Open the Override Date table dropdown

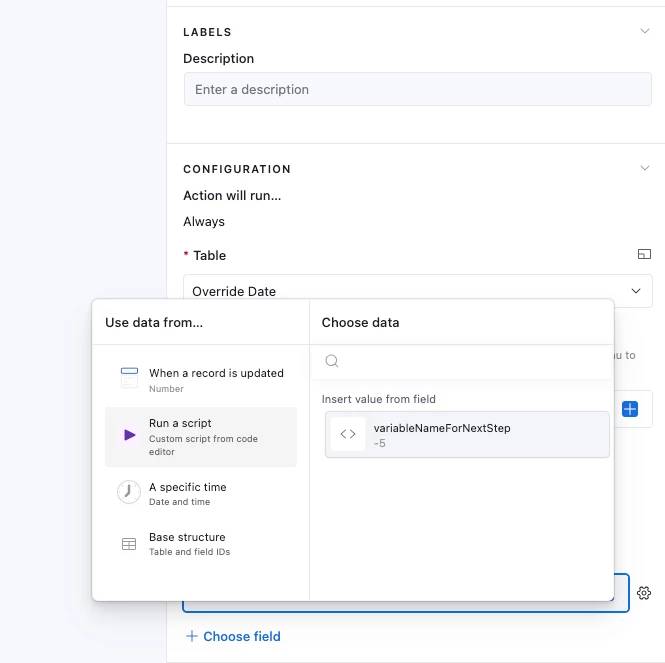(418, 291)
